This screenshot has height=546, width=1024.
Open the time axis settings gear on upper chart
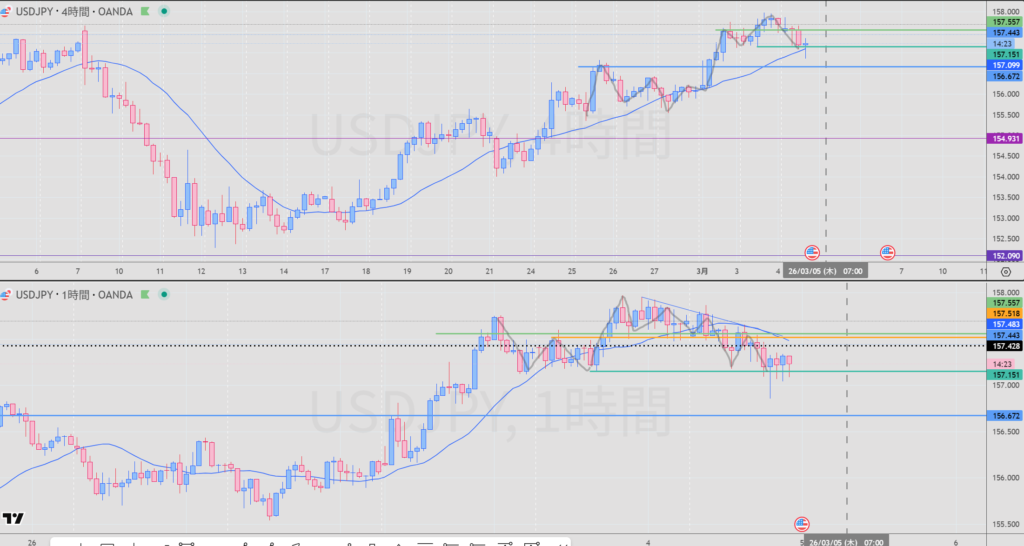click(x=1004, y=271)
